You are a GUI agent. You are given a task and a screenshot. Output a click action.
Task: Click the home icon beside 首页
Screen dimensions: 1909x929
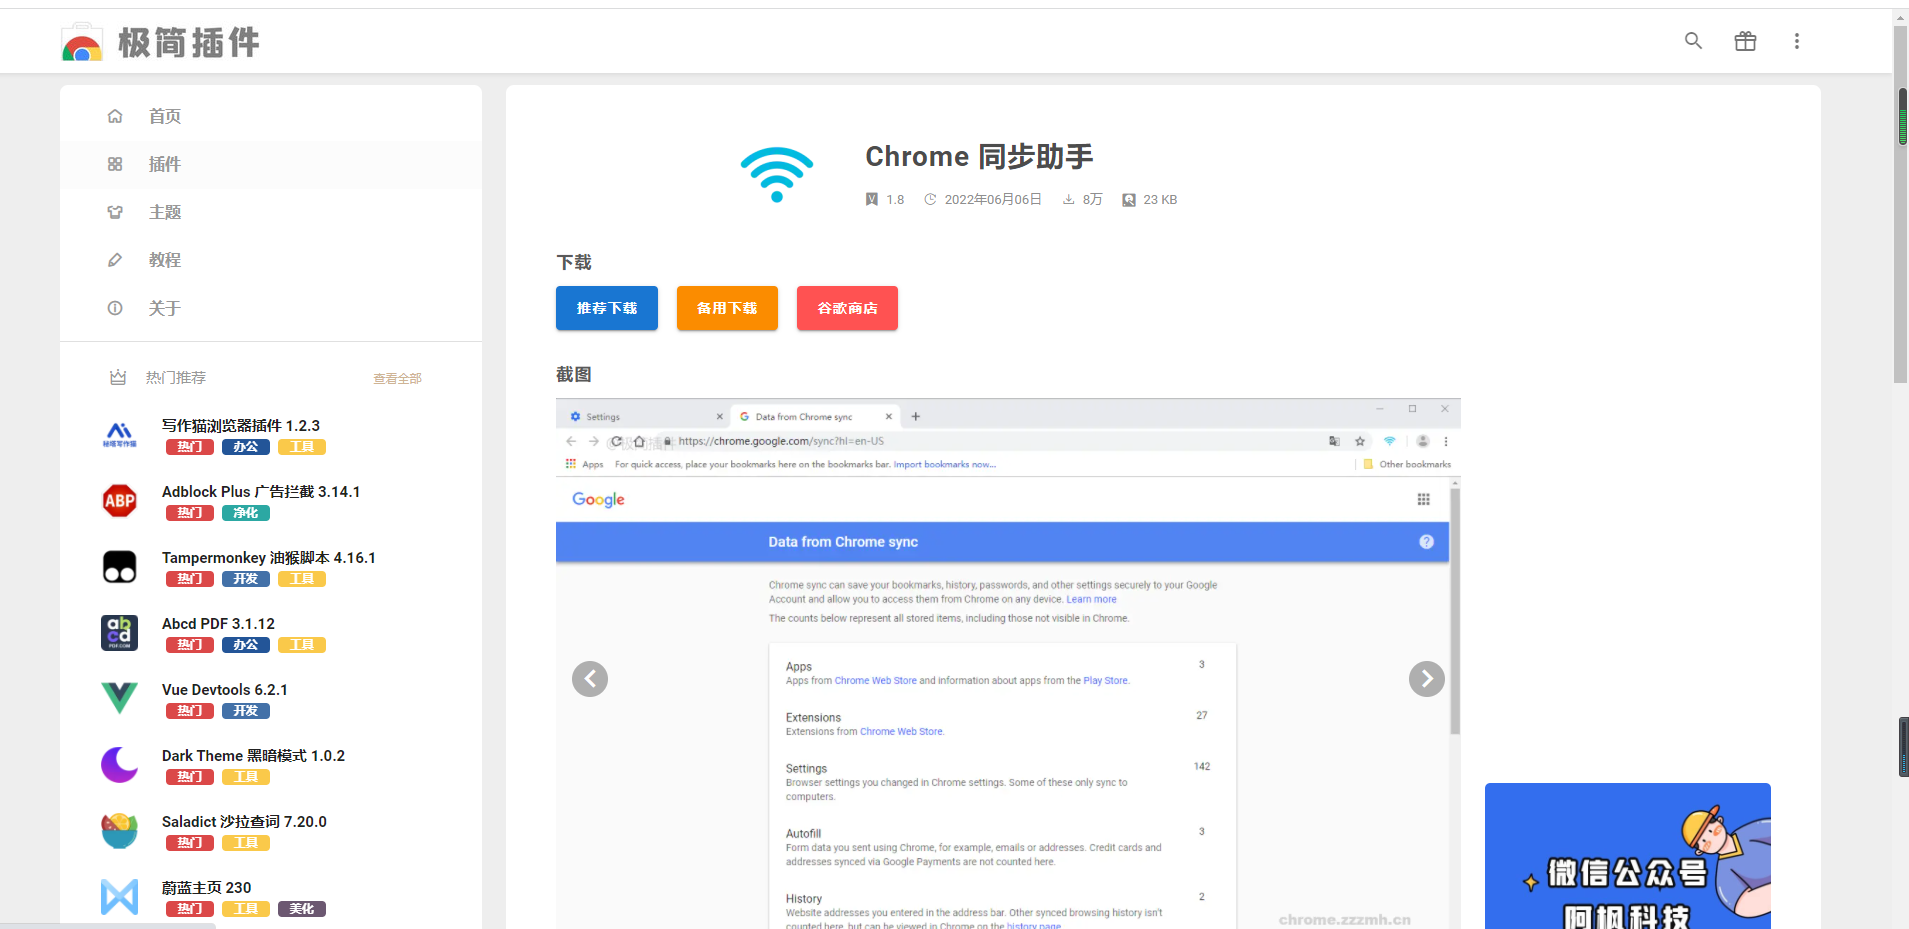pos(115,116)
